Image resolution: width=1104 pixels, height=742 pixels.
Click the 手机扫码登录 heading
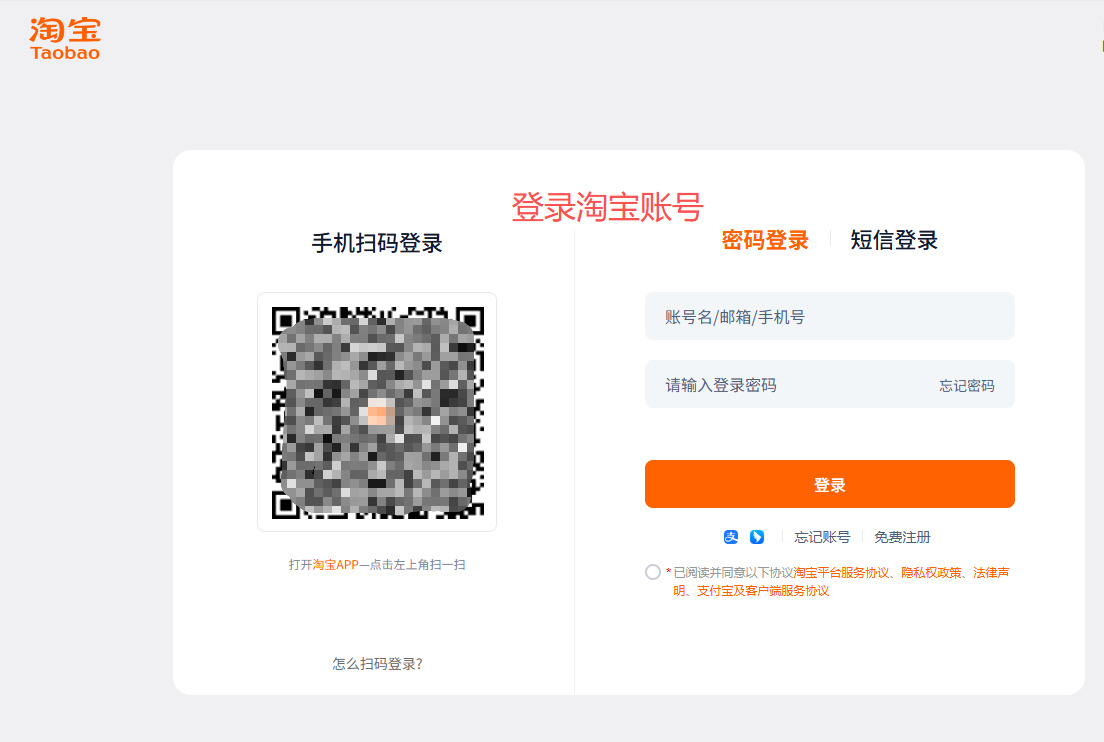coord(377,243)
